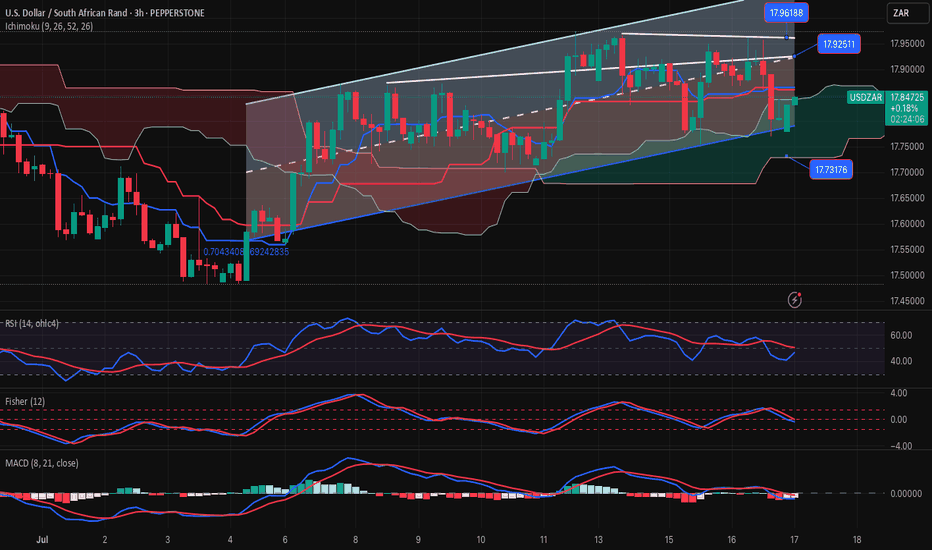Click the 17.45000 price axis label
Viewport: 932px width, 550px height.
[907, 301]
